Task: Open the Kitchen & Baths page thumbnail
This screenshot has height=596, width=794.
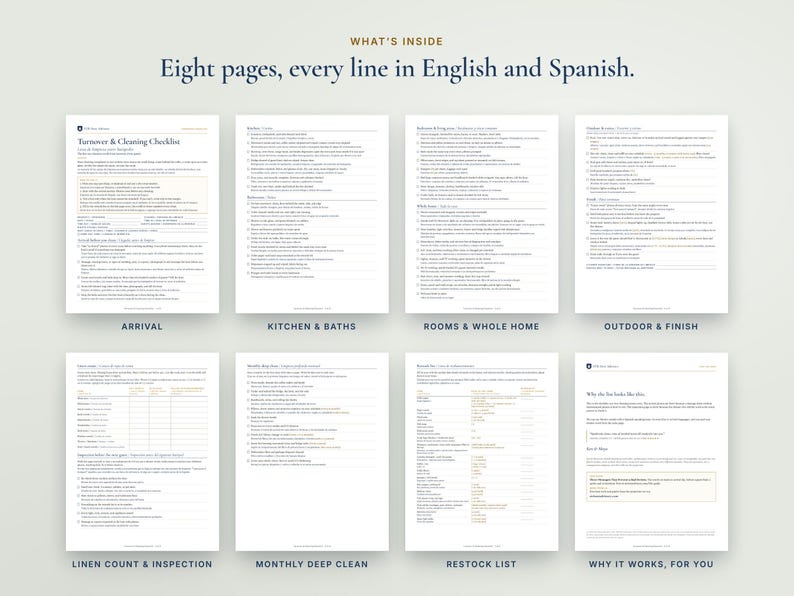Action: click(x=312, y=214)
